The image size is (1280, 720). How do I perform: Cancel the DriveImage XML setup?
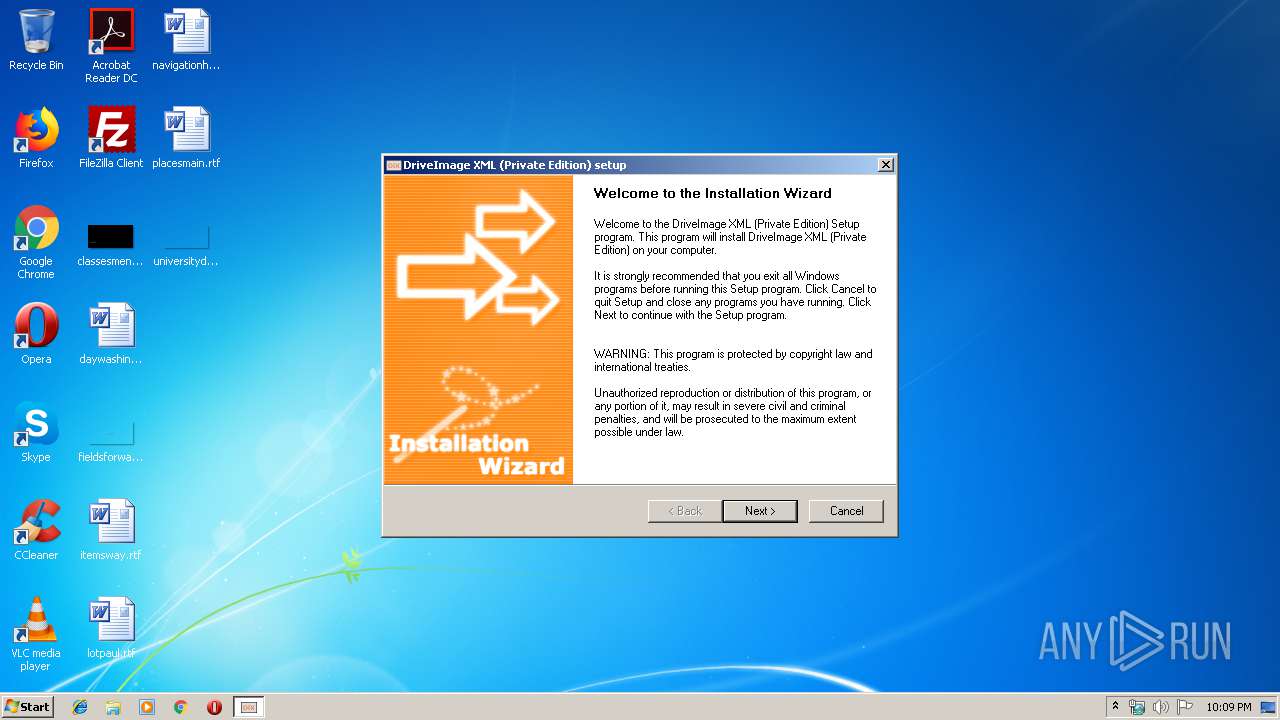point(846,511)
